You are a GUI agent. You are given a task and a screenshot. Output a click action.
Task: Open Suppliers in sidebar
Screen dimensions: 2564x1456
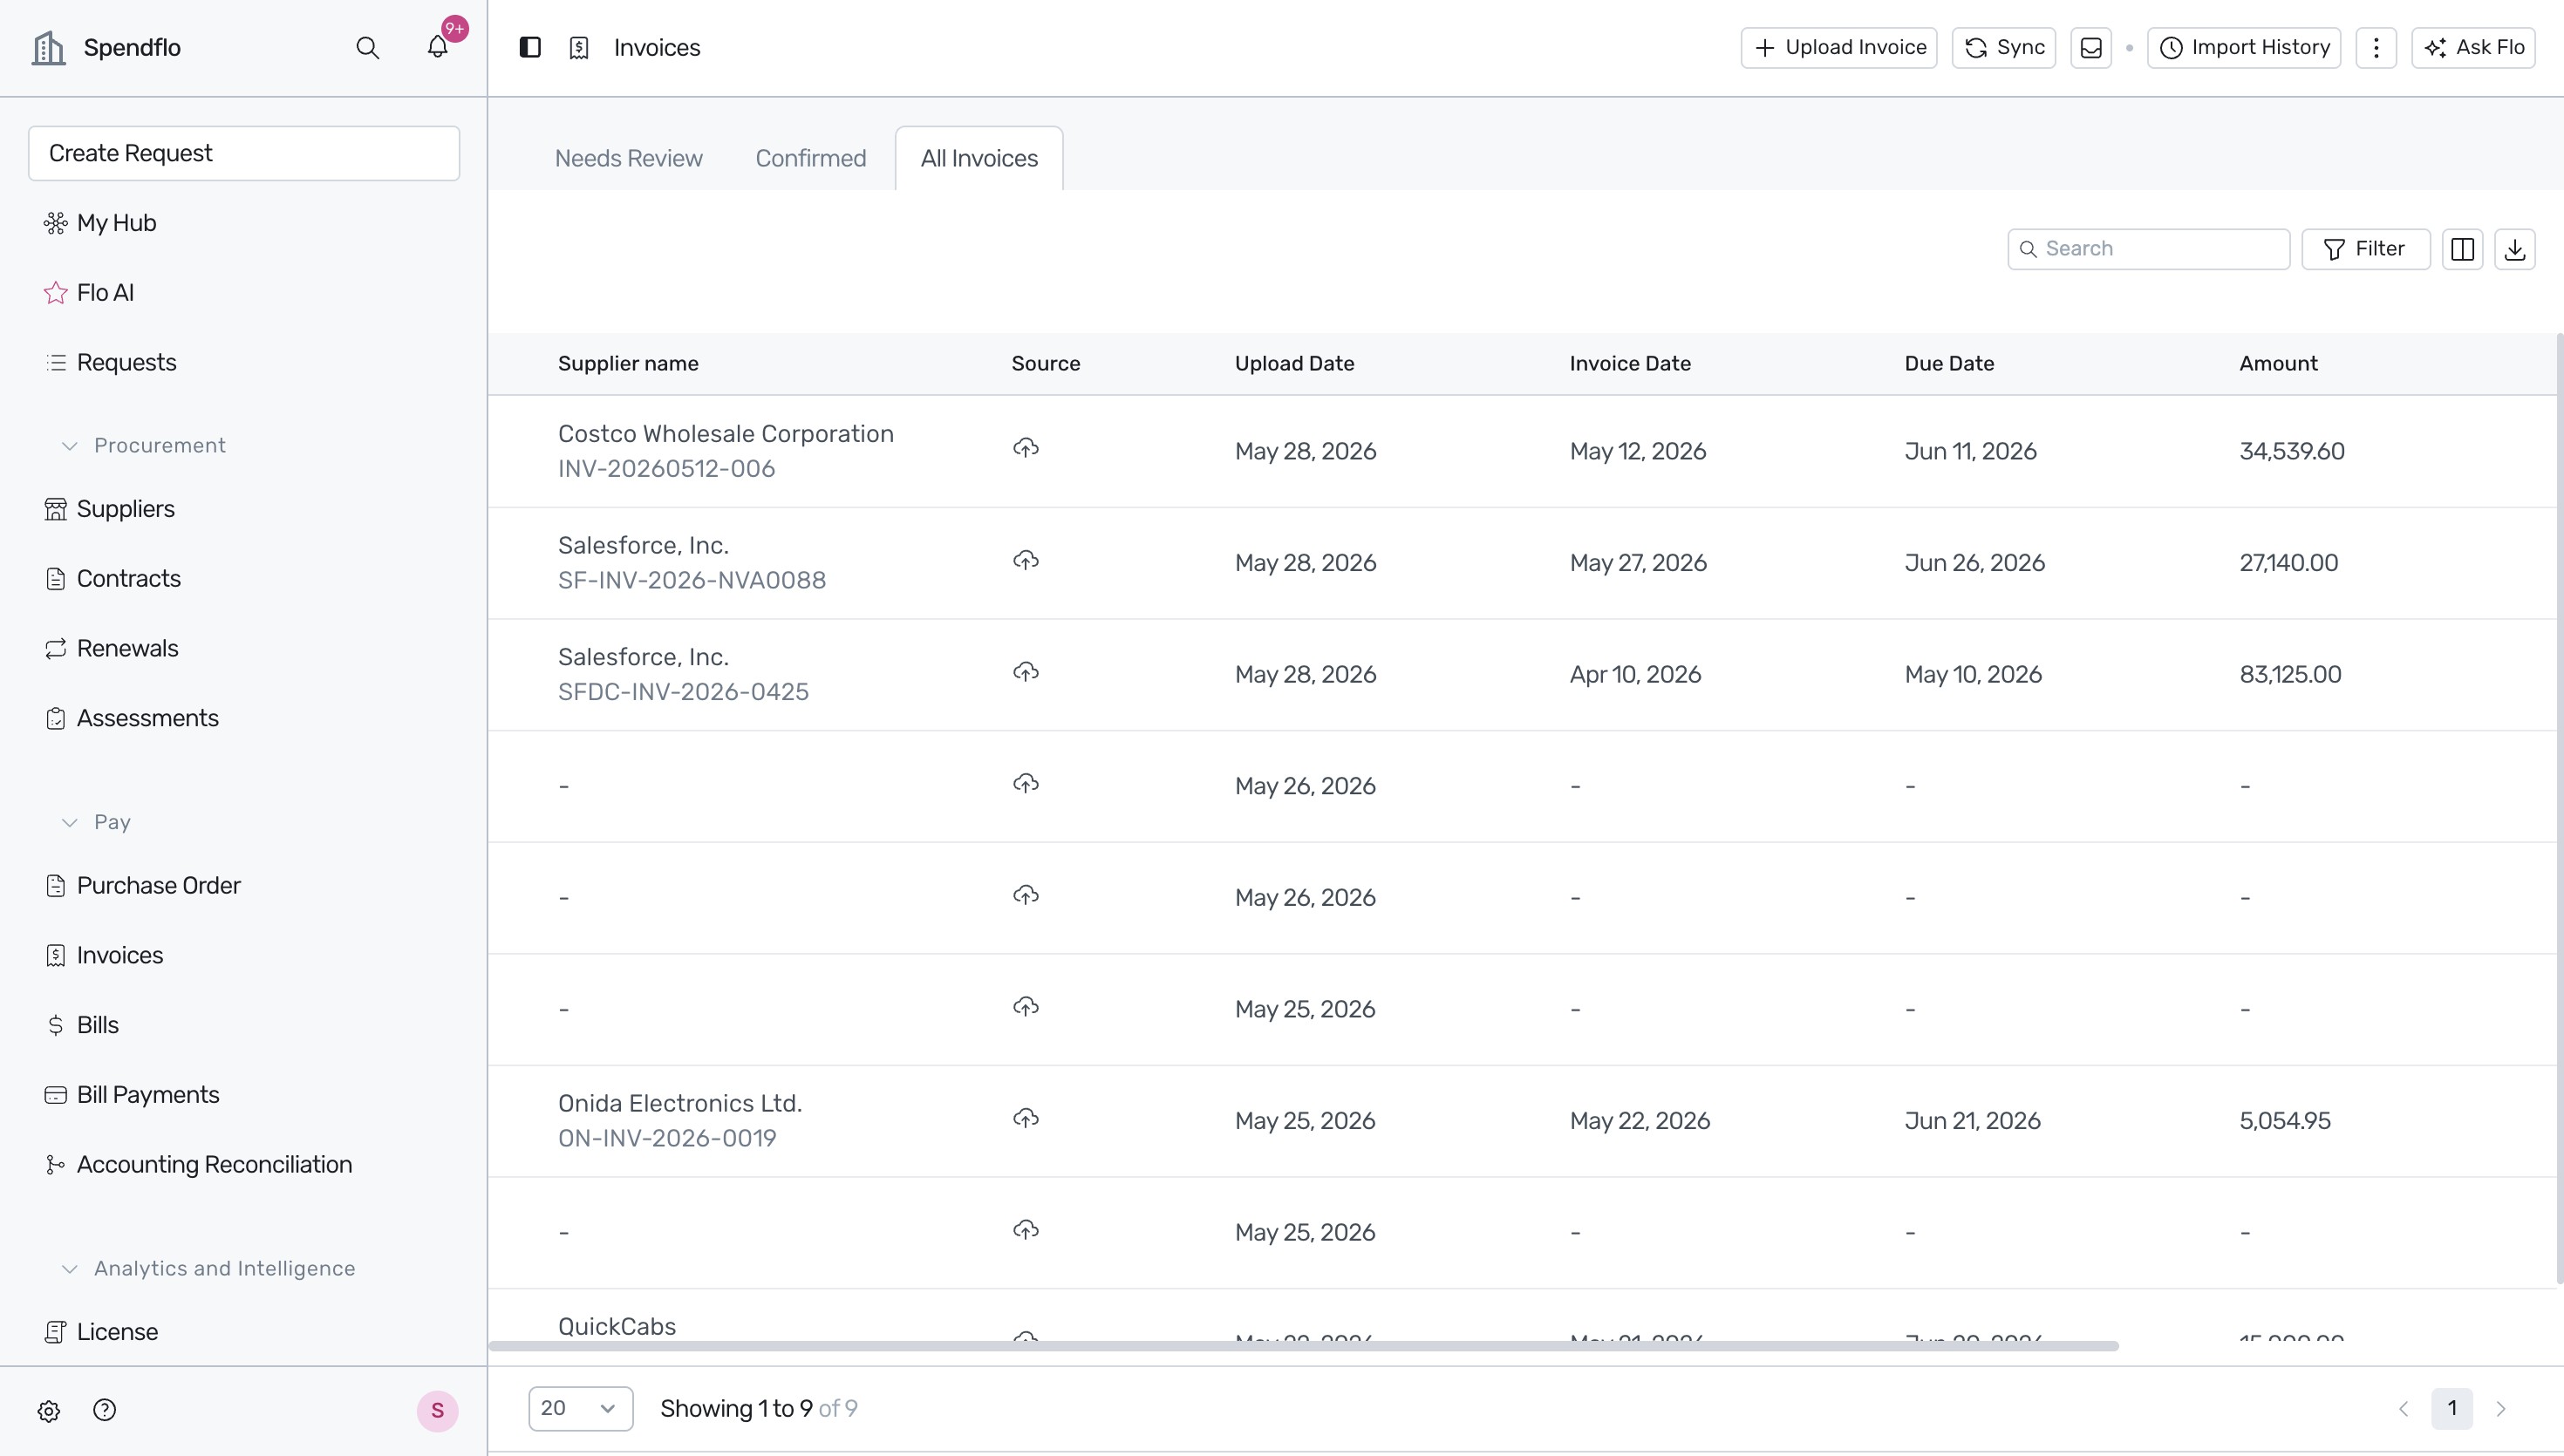tap(125, 509)
